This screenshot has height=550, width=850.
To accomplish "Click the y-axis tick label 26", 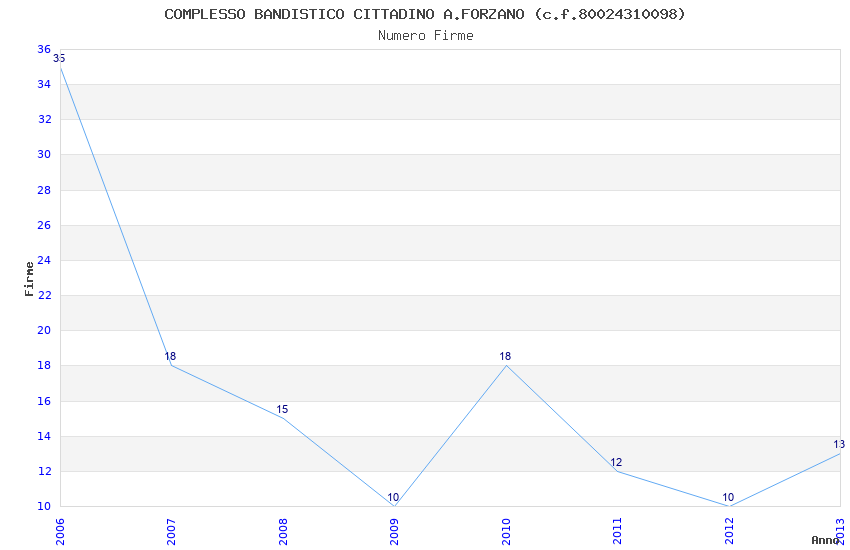I will (44, 225).
